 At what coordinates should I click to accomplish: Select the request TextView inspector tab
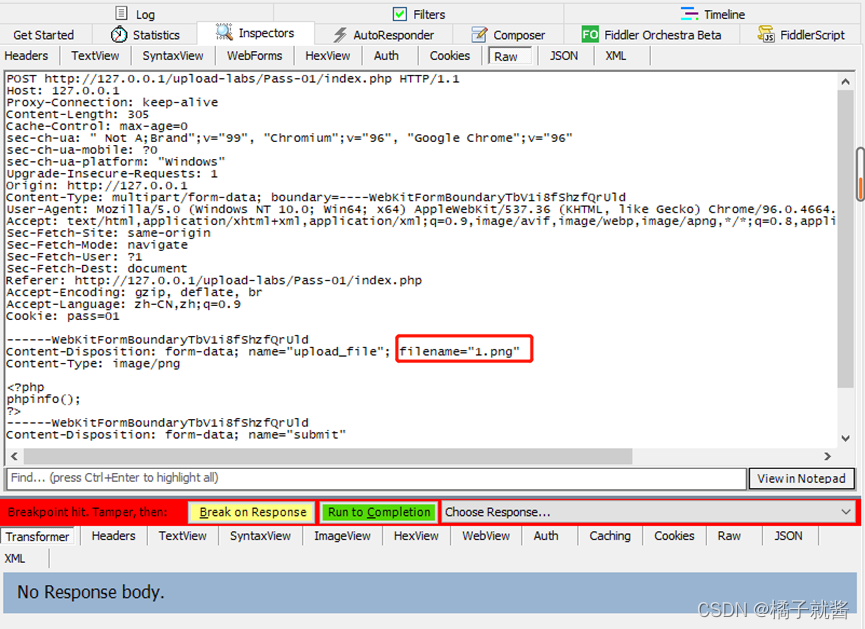click(95, 56)
